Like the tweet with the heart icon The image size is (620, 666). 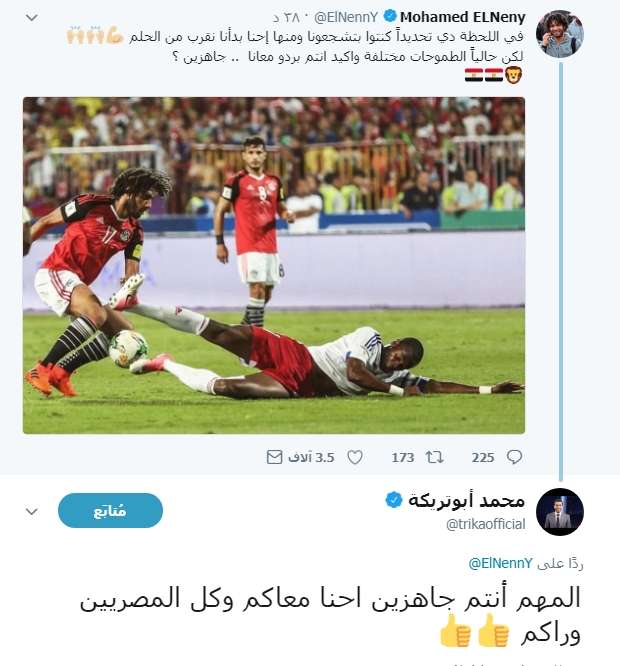[355, 457]
